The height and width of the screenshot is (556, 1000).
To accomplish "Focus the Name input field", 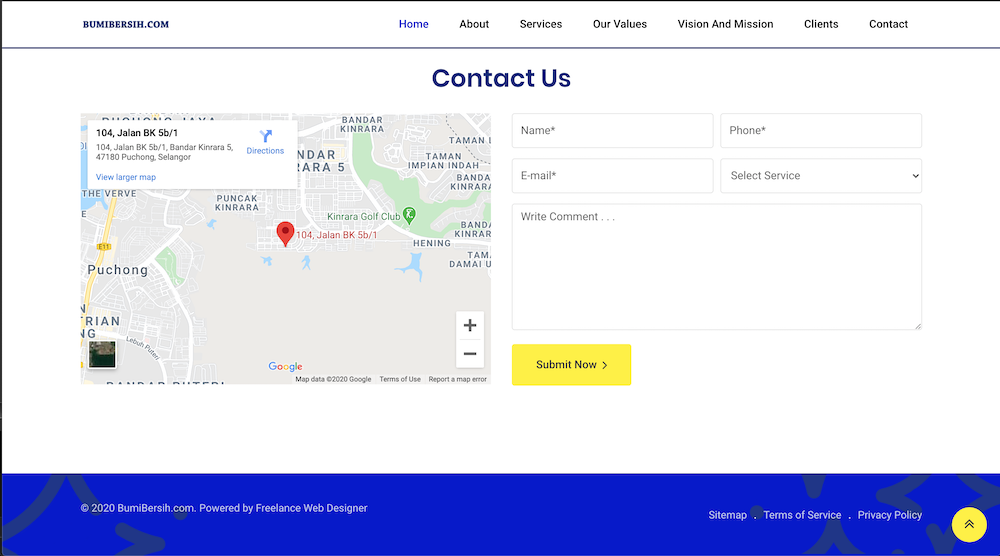I will point(612,131).
